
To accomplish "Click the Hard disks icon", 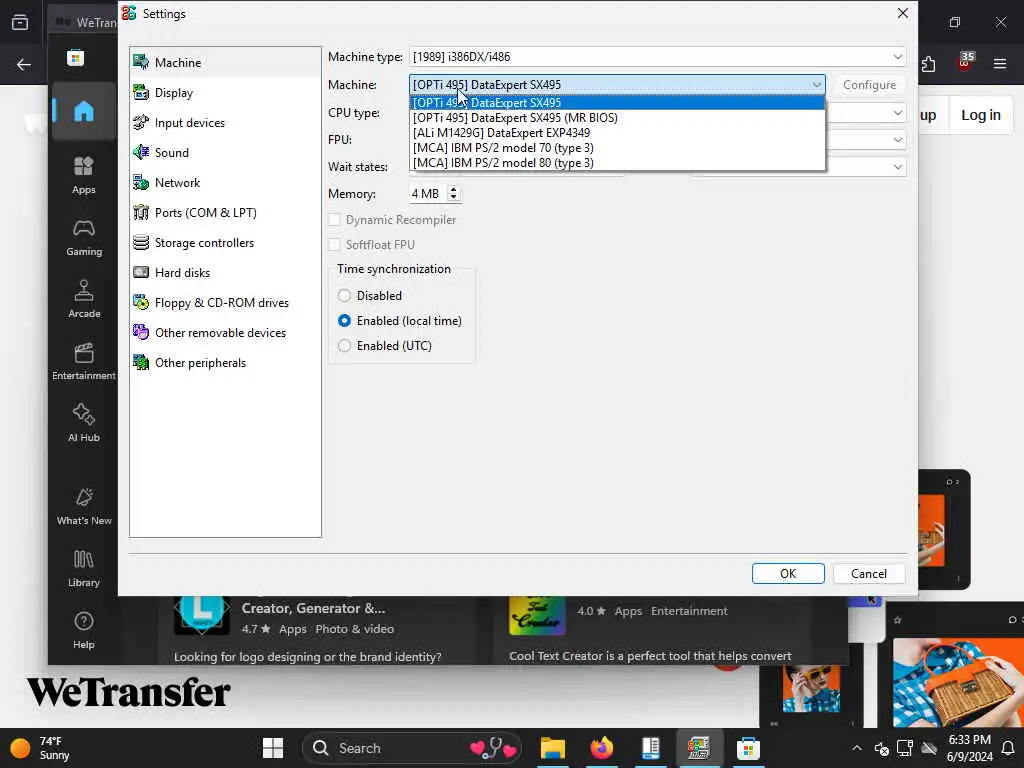I will 140,272.
